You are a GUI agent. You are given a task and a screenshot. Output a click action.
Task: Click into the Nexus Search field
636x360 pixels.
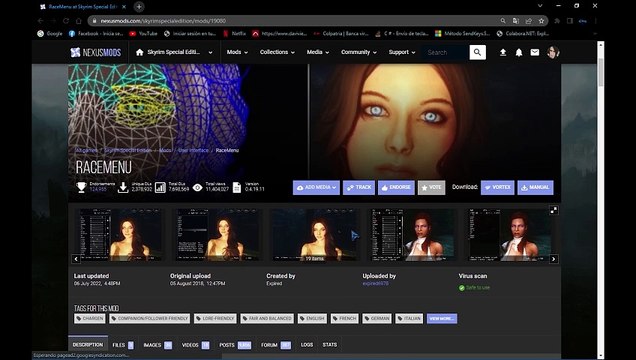446,52
